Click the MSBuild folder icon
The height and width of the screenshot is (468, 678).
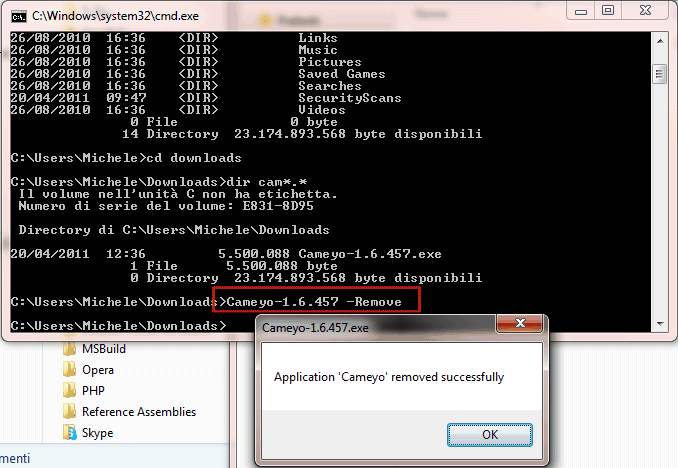70,349
